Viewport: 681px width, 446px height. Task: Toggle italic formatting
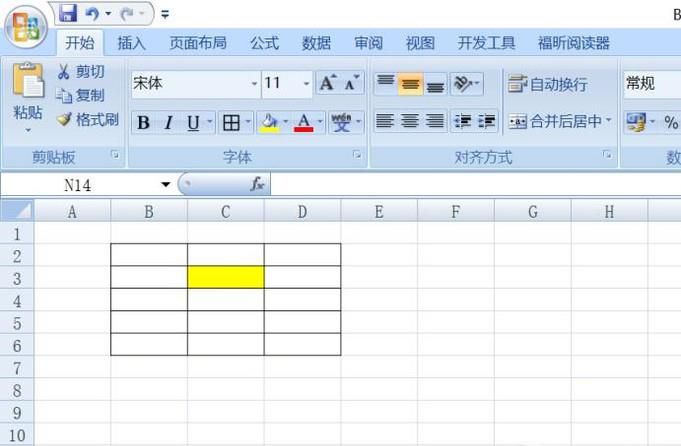pyautogui.click(x=169, y=123)
